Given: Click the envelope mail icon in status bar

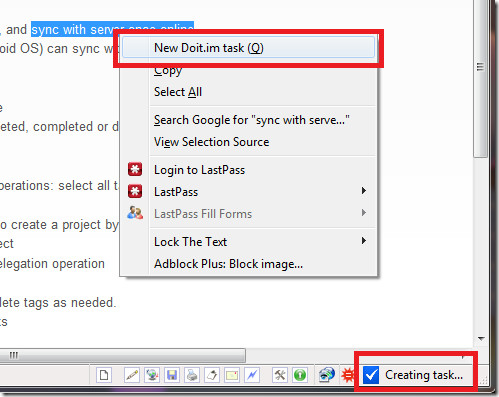Looking at the screenshot, I should [x=232, y=375].
